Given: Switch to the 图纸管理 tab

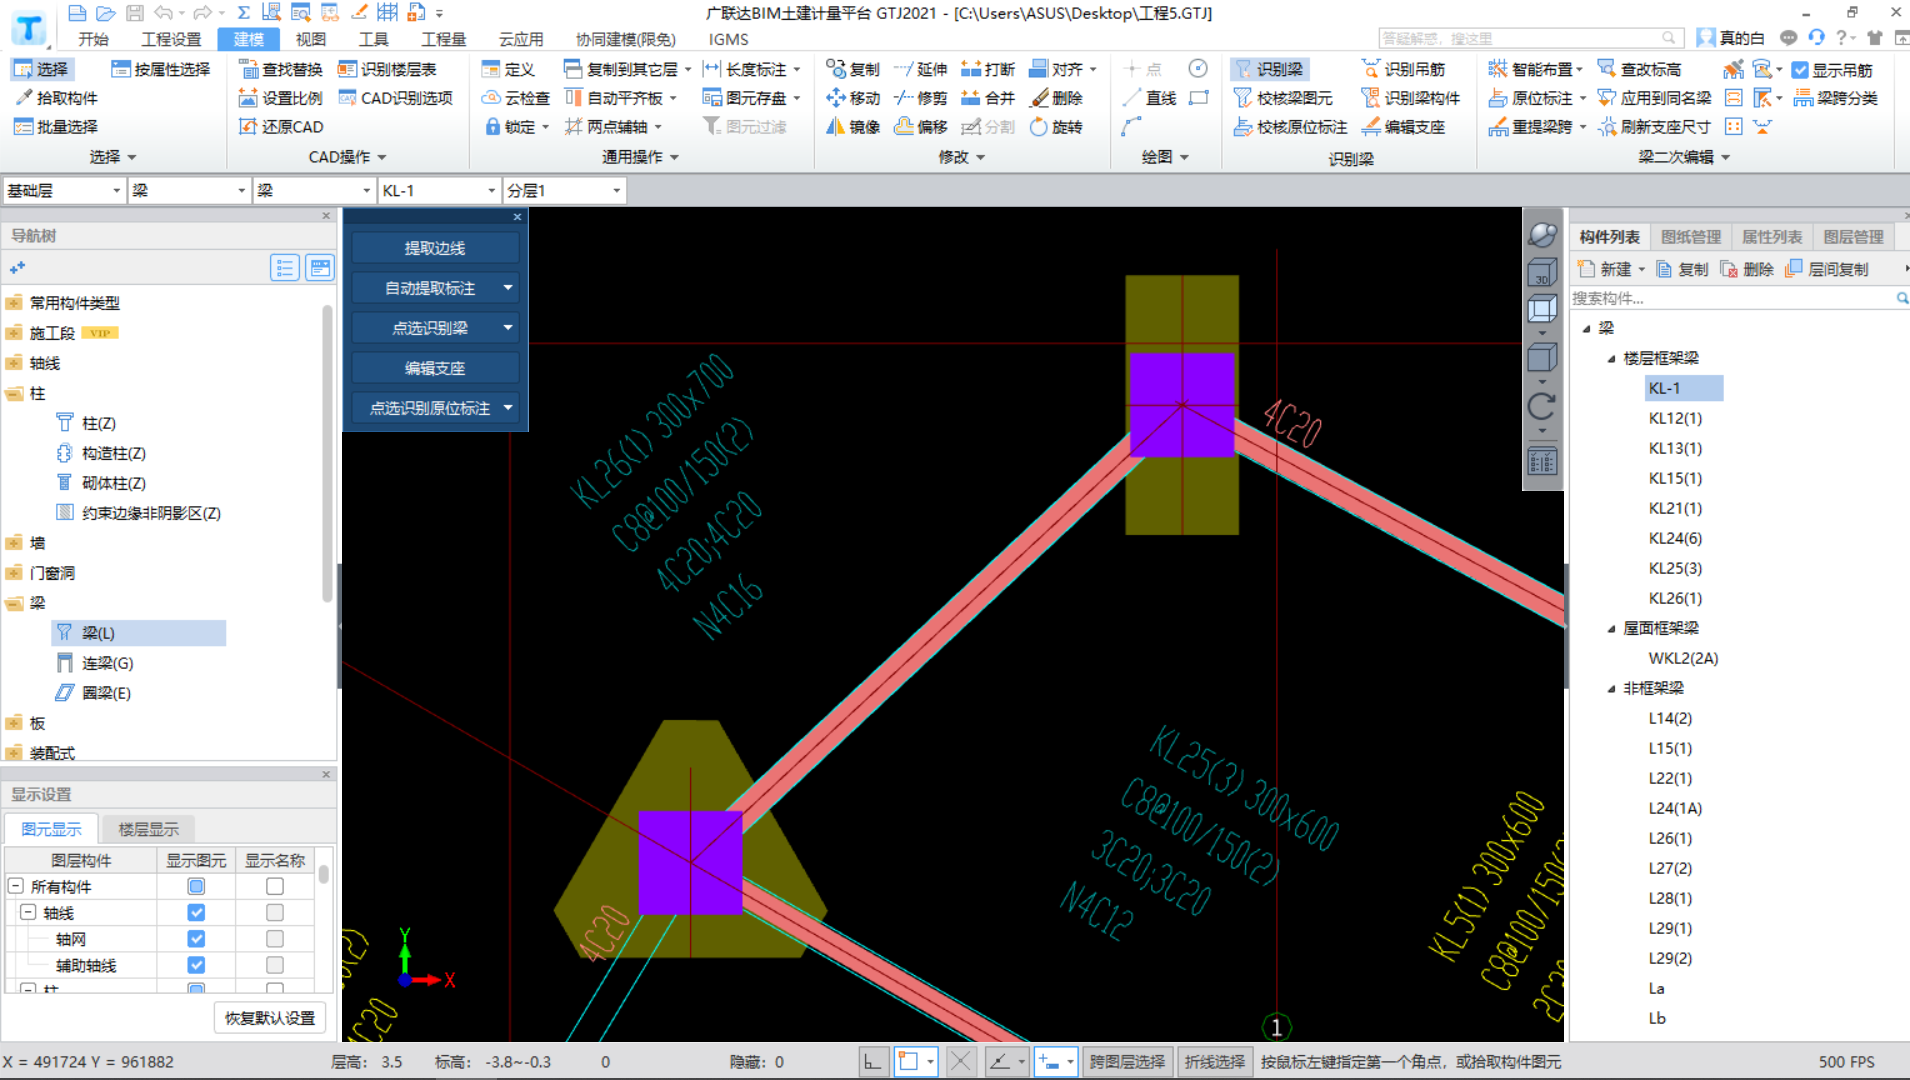Looking at the screenshot, I should coord(1690,237).
